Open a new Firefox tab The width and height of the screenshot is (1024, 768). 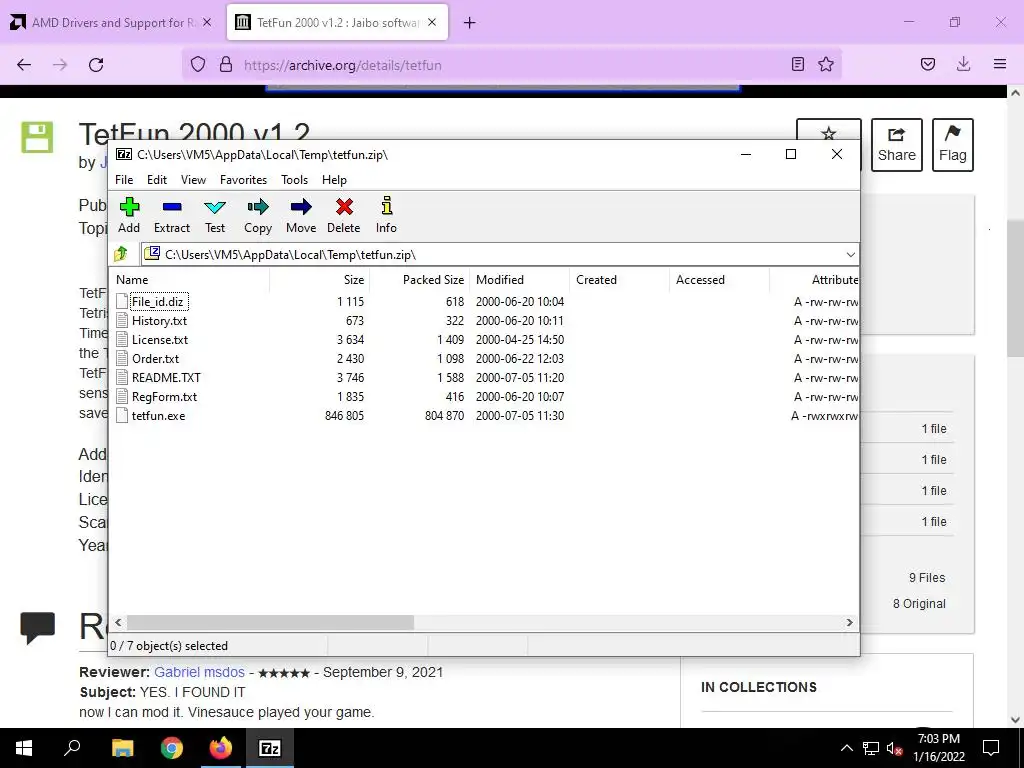pos(470,23)
